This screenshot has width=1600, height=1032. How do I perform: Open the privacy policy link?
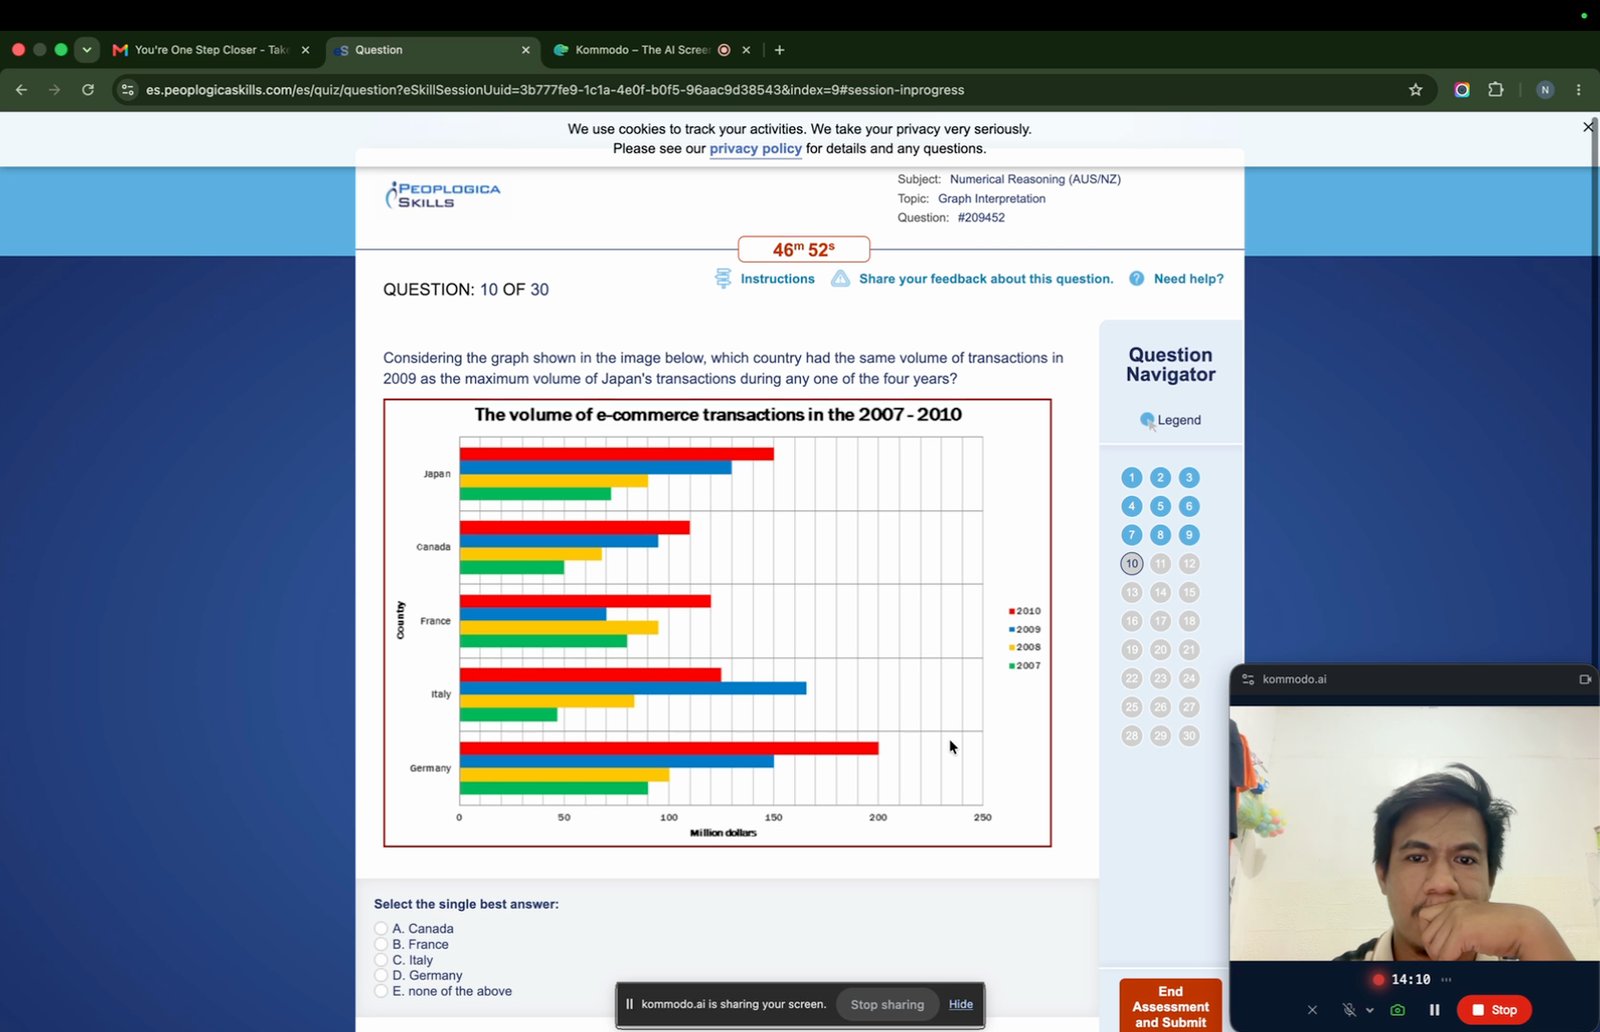(755, 148)
